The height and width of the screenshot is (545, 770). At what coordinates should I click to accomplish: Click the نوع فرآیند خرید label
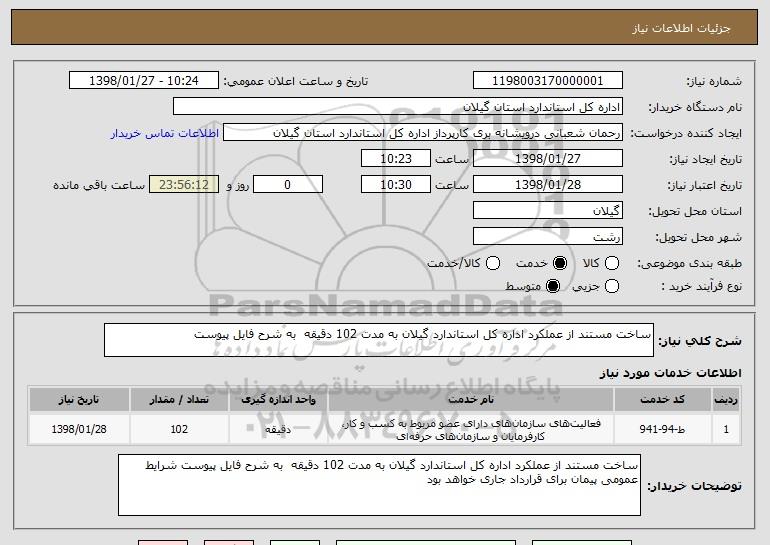coord(702,286)
